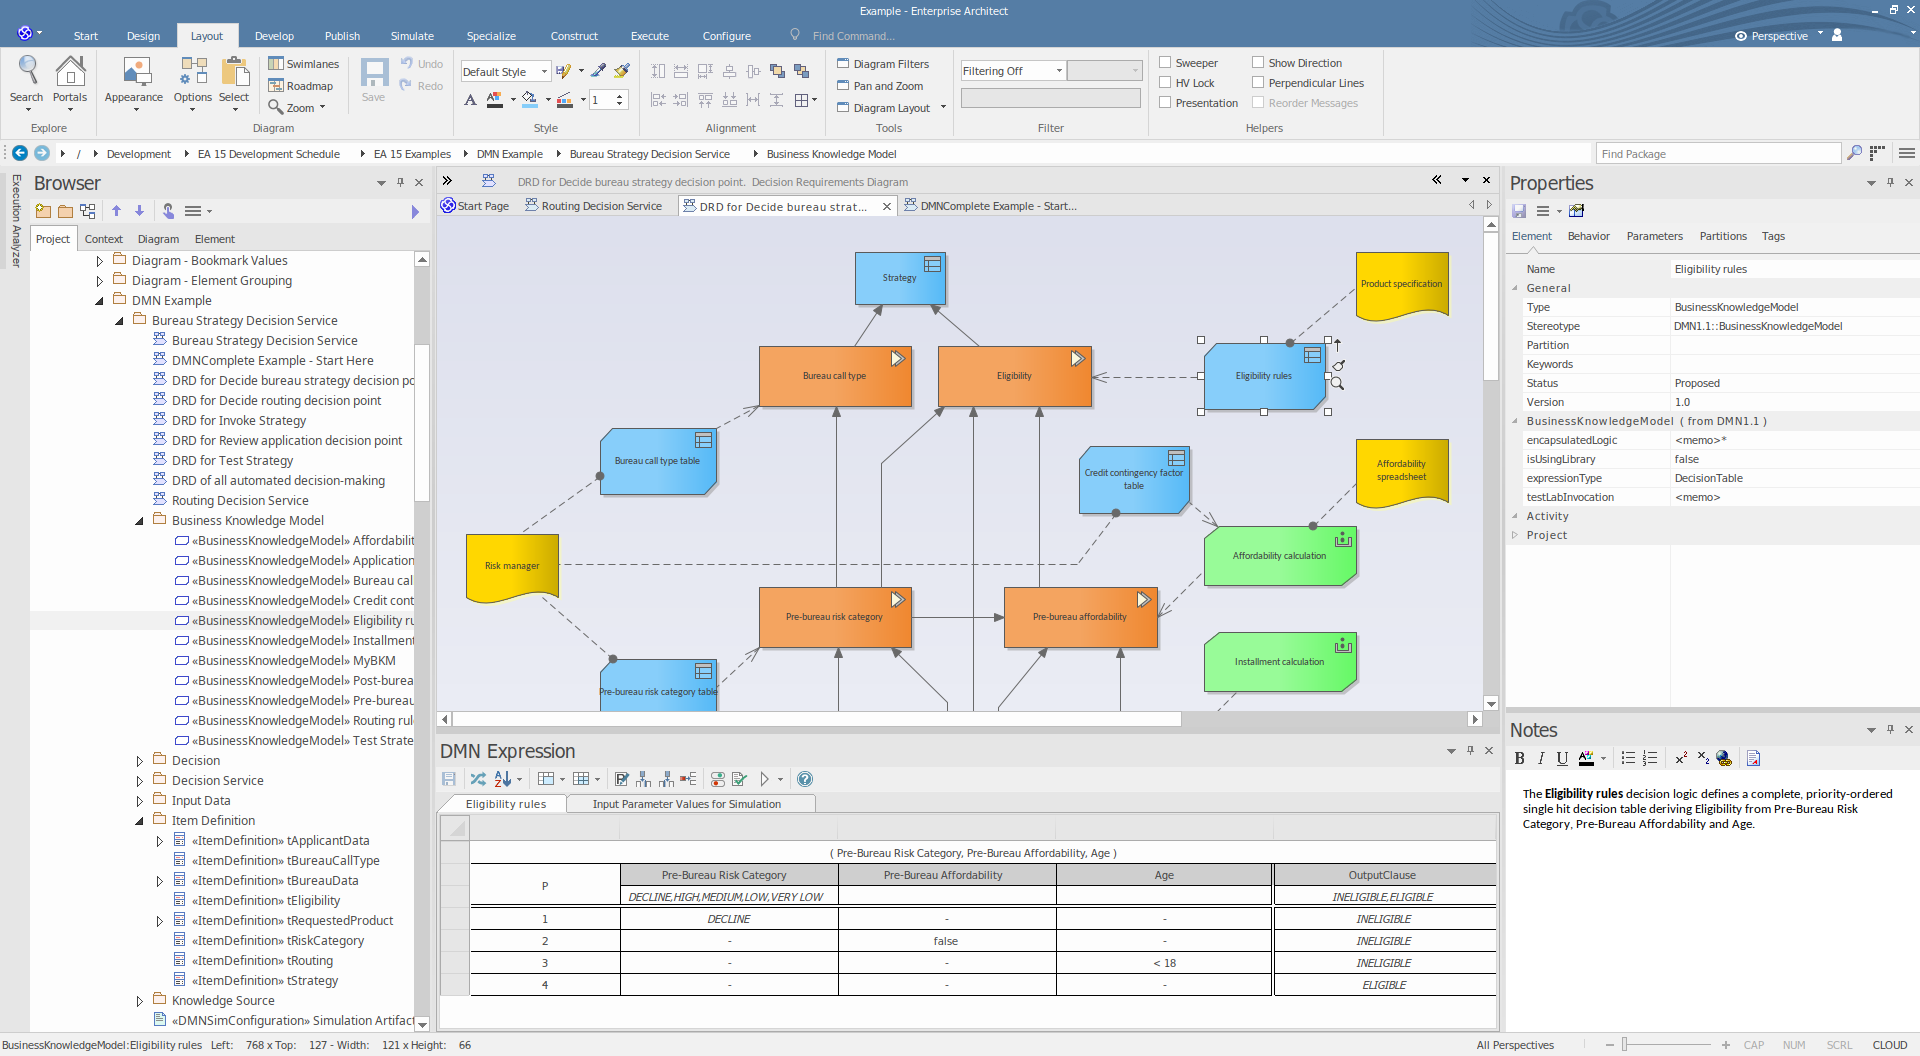1920x1056 pixels.
Task: Click the Pan and Zoom button
Action: click(x=880, y=86)
